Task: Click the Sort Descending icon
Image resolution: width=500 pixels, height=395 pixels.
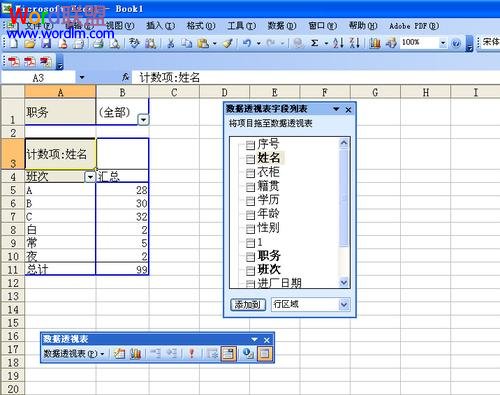Action: pos(354,43)
